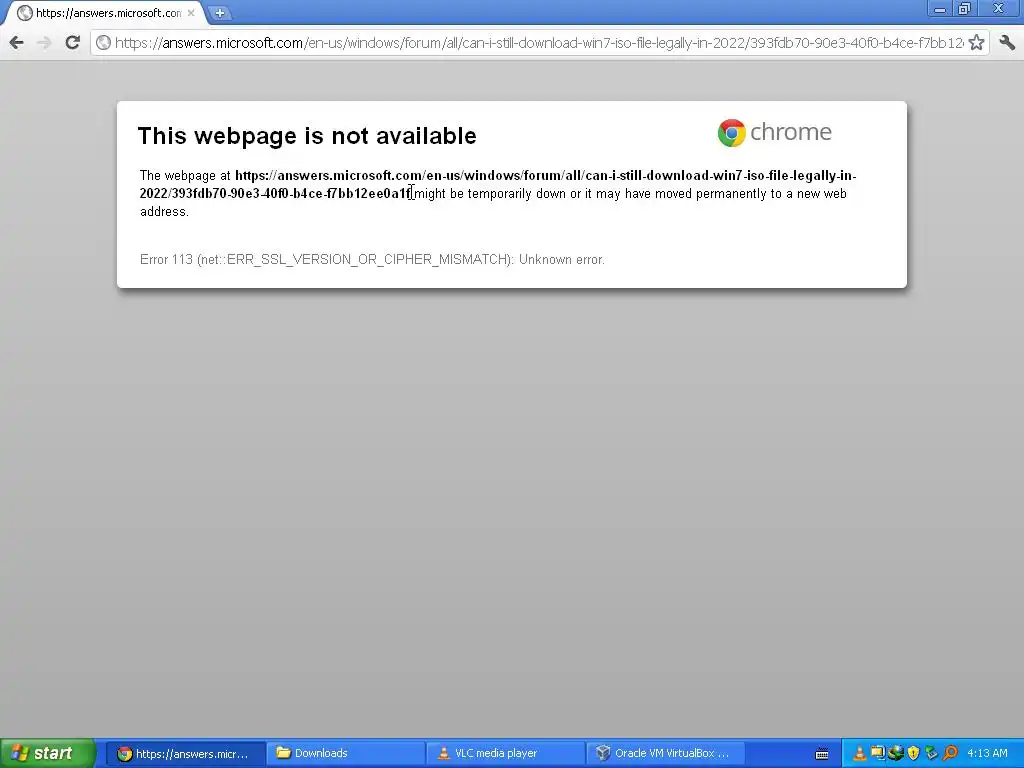Click Safely Remove Hardware tray icon
The width and height of the screenshot is (1024, 768).
(931, 754)
